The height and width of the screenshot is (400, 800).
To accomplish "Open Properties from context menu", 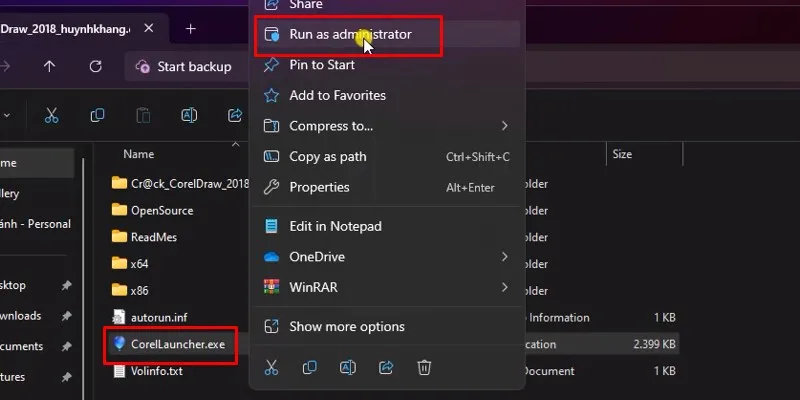I will coord(387,187).
